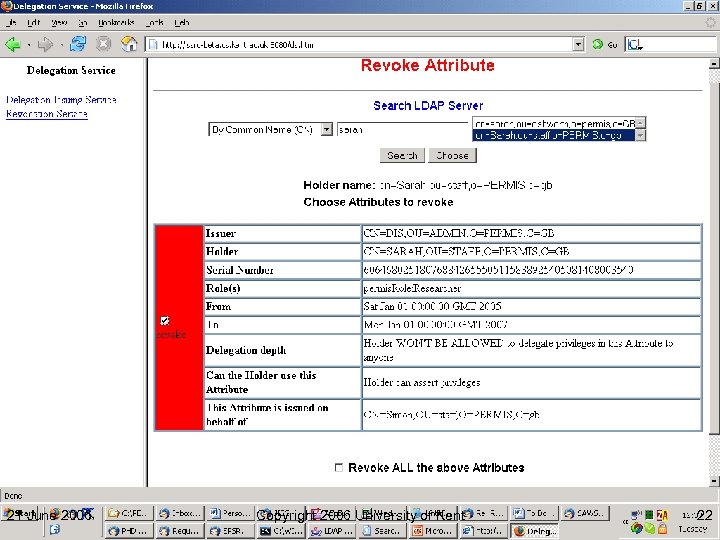Click the Serial Number value cell

point(531,270)
